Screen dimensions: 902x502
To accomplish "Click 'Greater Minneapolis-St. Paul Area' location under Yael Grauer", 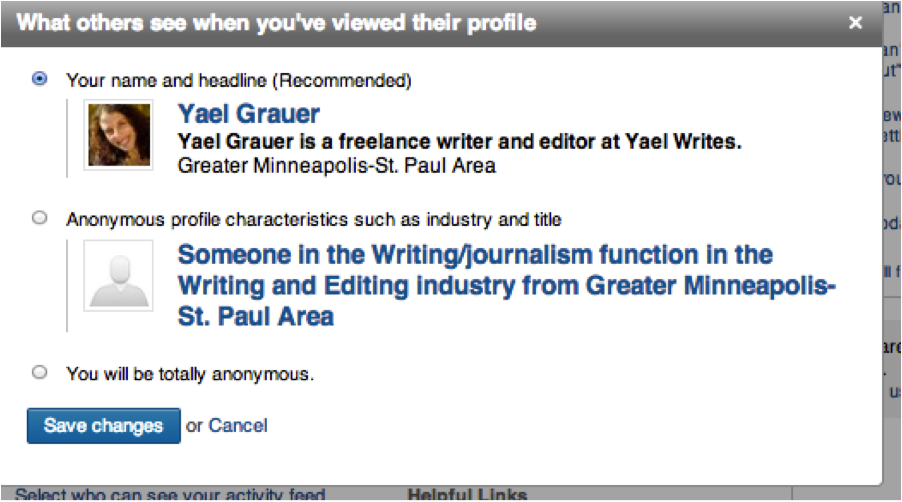I will [x=336, y=165].
